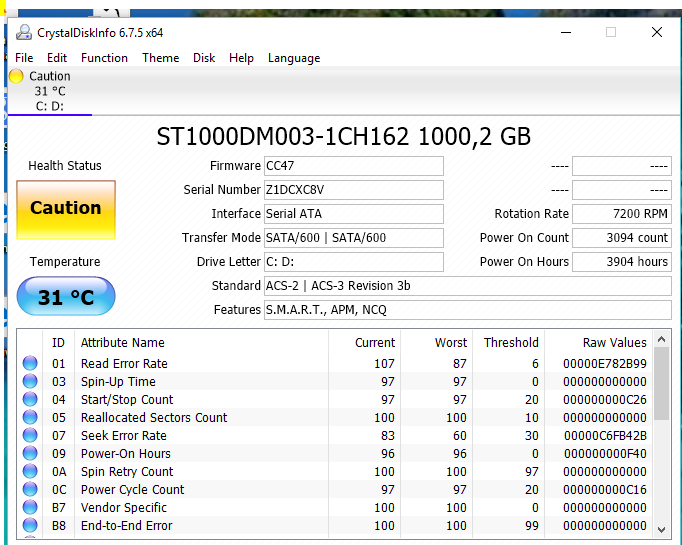Click raw value 000000000C16
682x545 pixels.
pyautogui.click(x=605, y=489)
